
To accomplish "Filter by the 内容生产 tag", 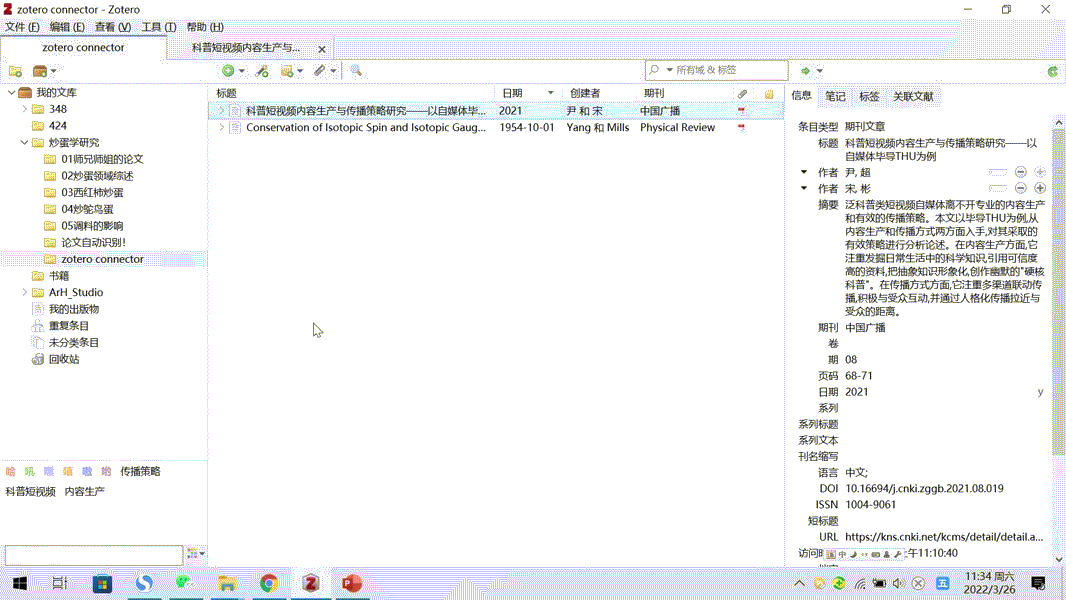I will 84,491.
